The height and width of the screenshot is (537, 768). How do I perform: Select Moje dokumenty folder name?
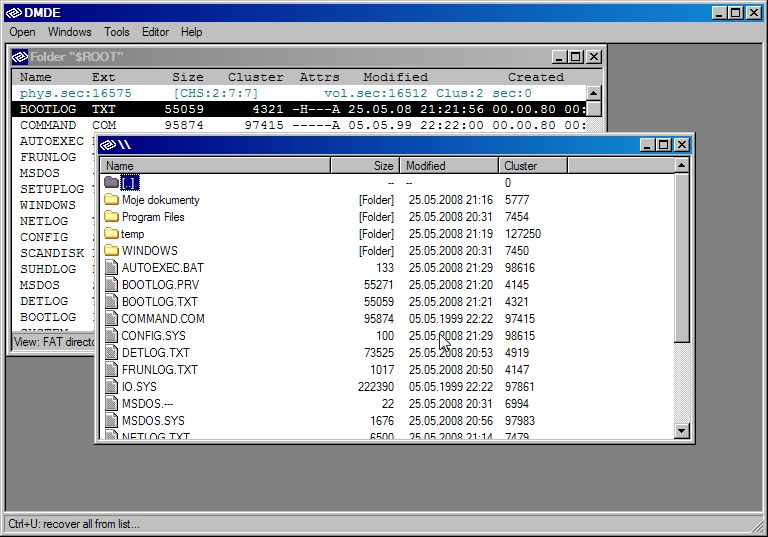click(x=161, y=199)
